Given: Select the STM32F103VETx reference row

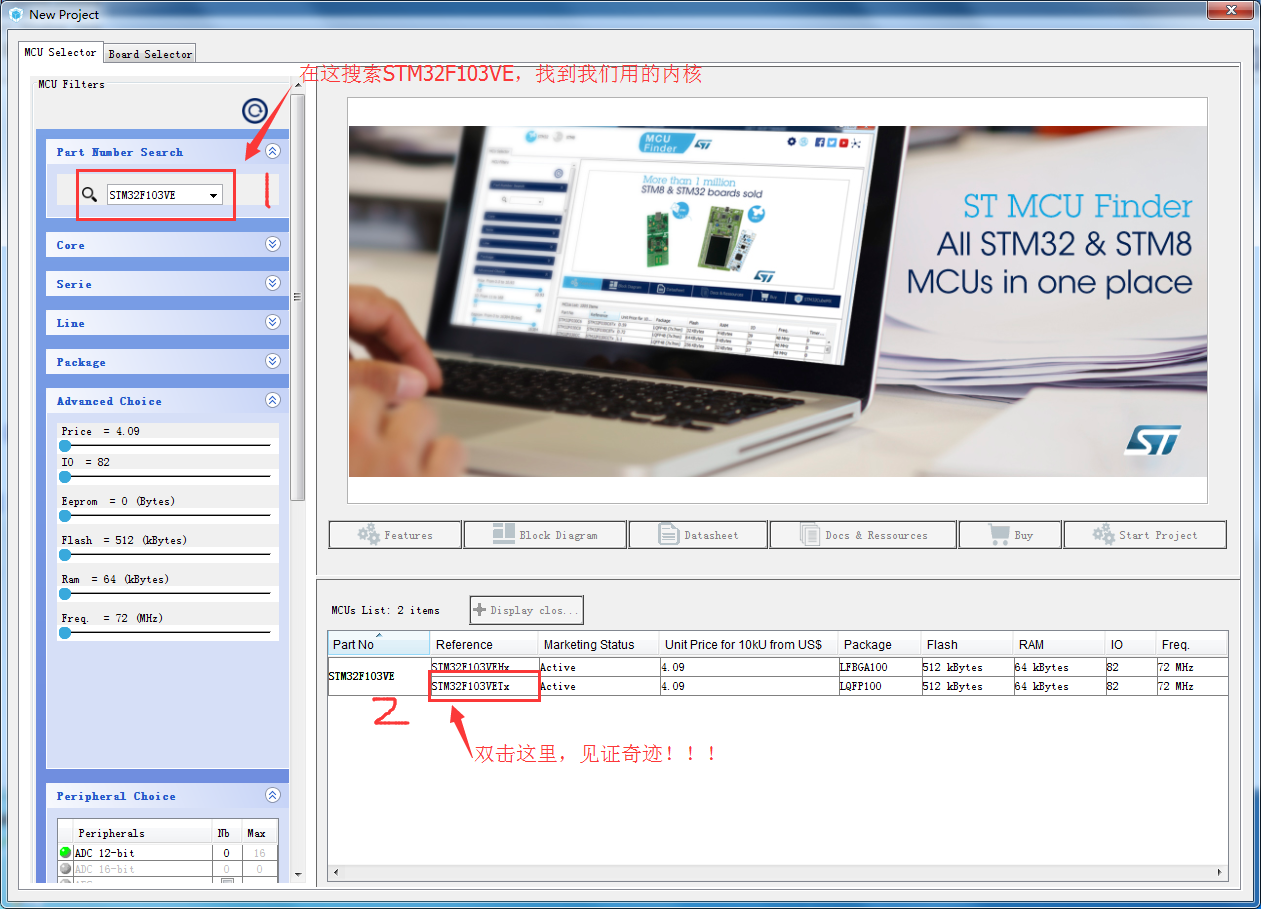Looking at the screenshot, I should [484, 687].
